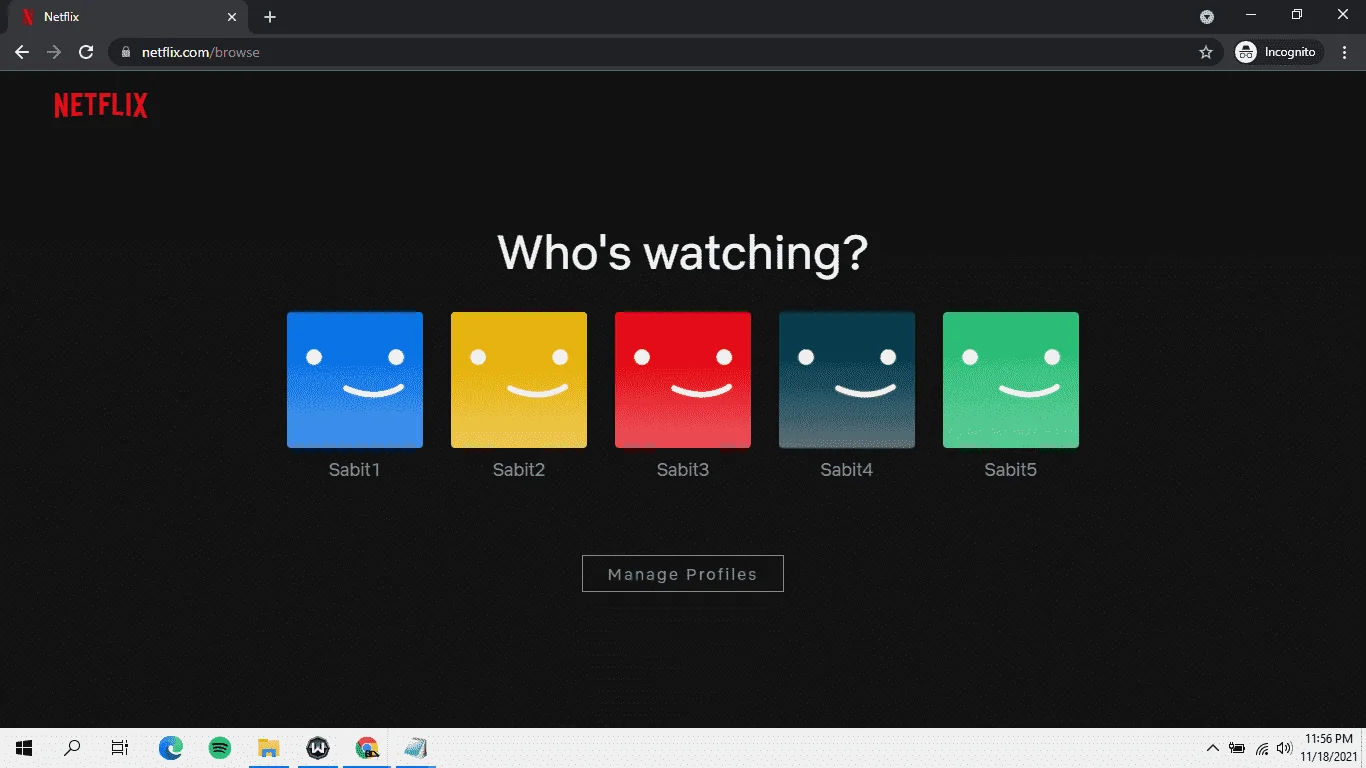
Task: Pick the red Sabit3 profile avatar
Action: pyautogui.click(x=683, y=380)
